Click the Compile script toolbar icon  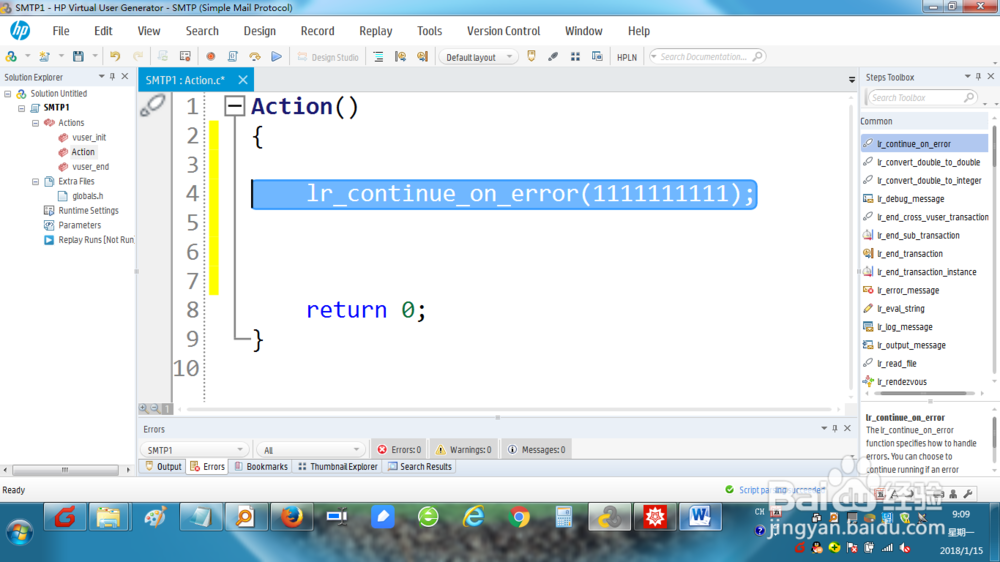coord(233,56)
